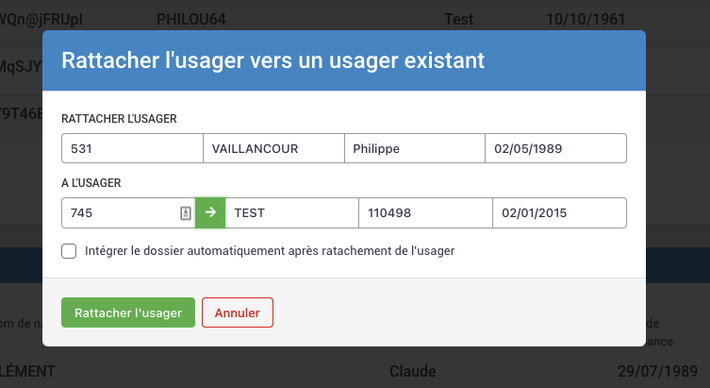The image size is (710, 388).
Task: Click the A L'USAGER section label
Action: (91, 183)
